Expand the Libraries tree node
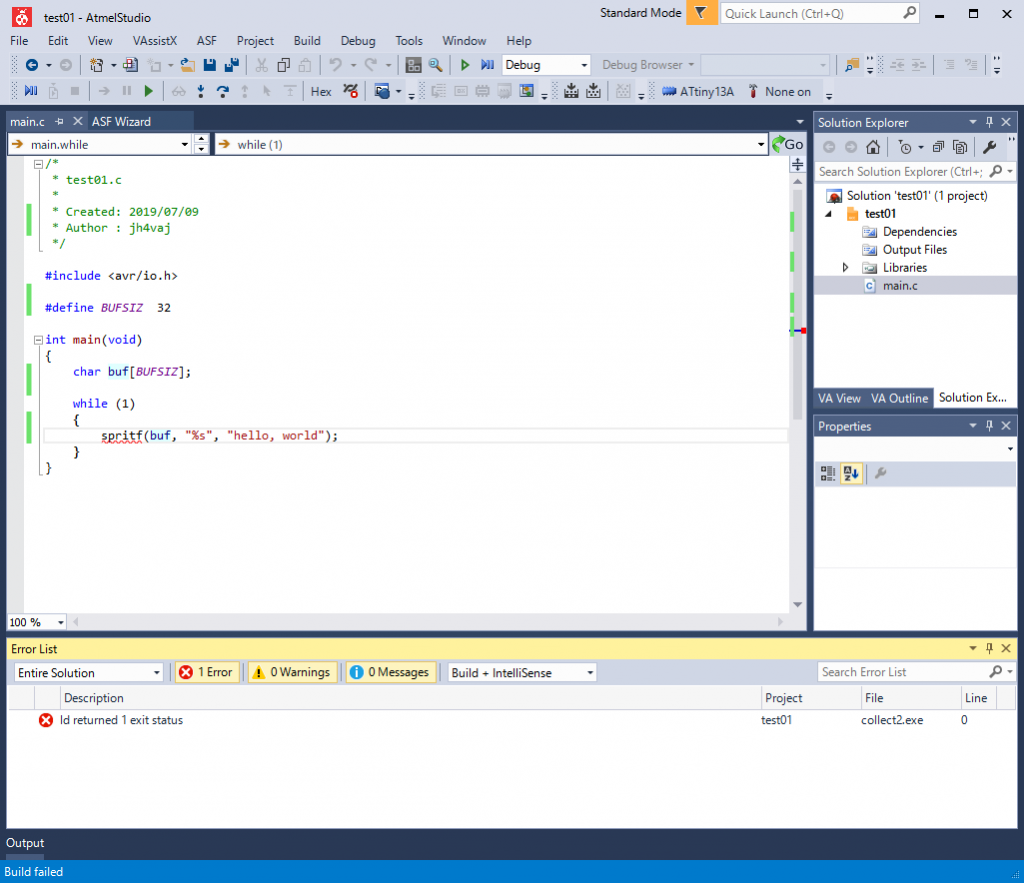Viewport: 1024px width, 883px height. (845, 268)
